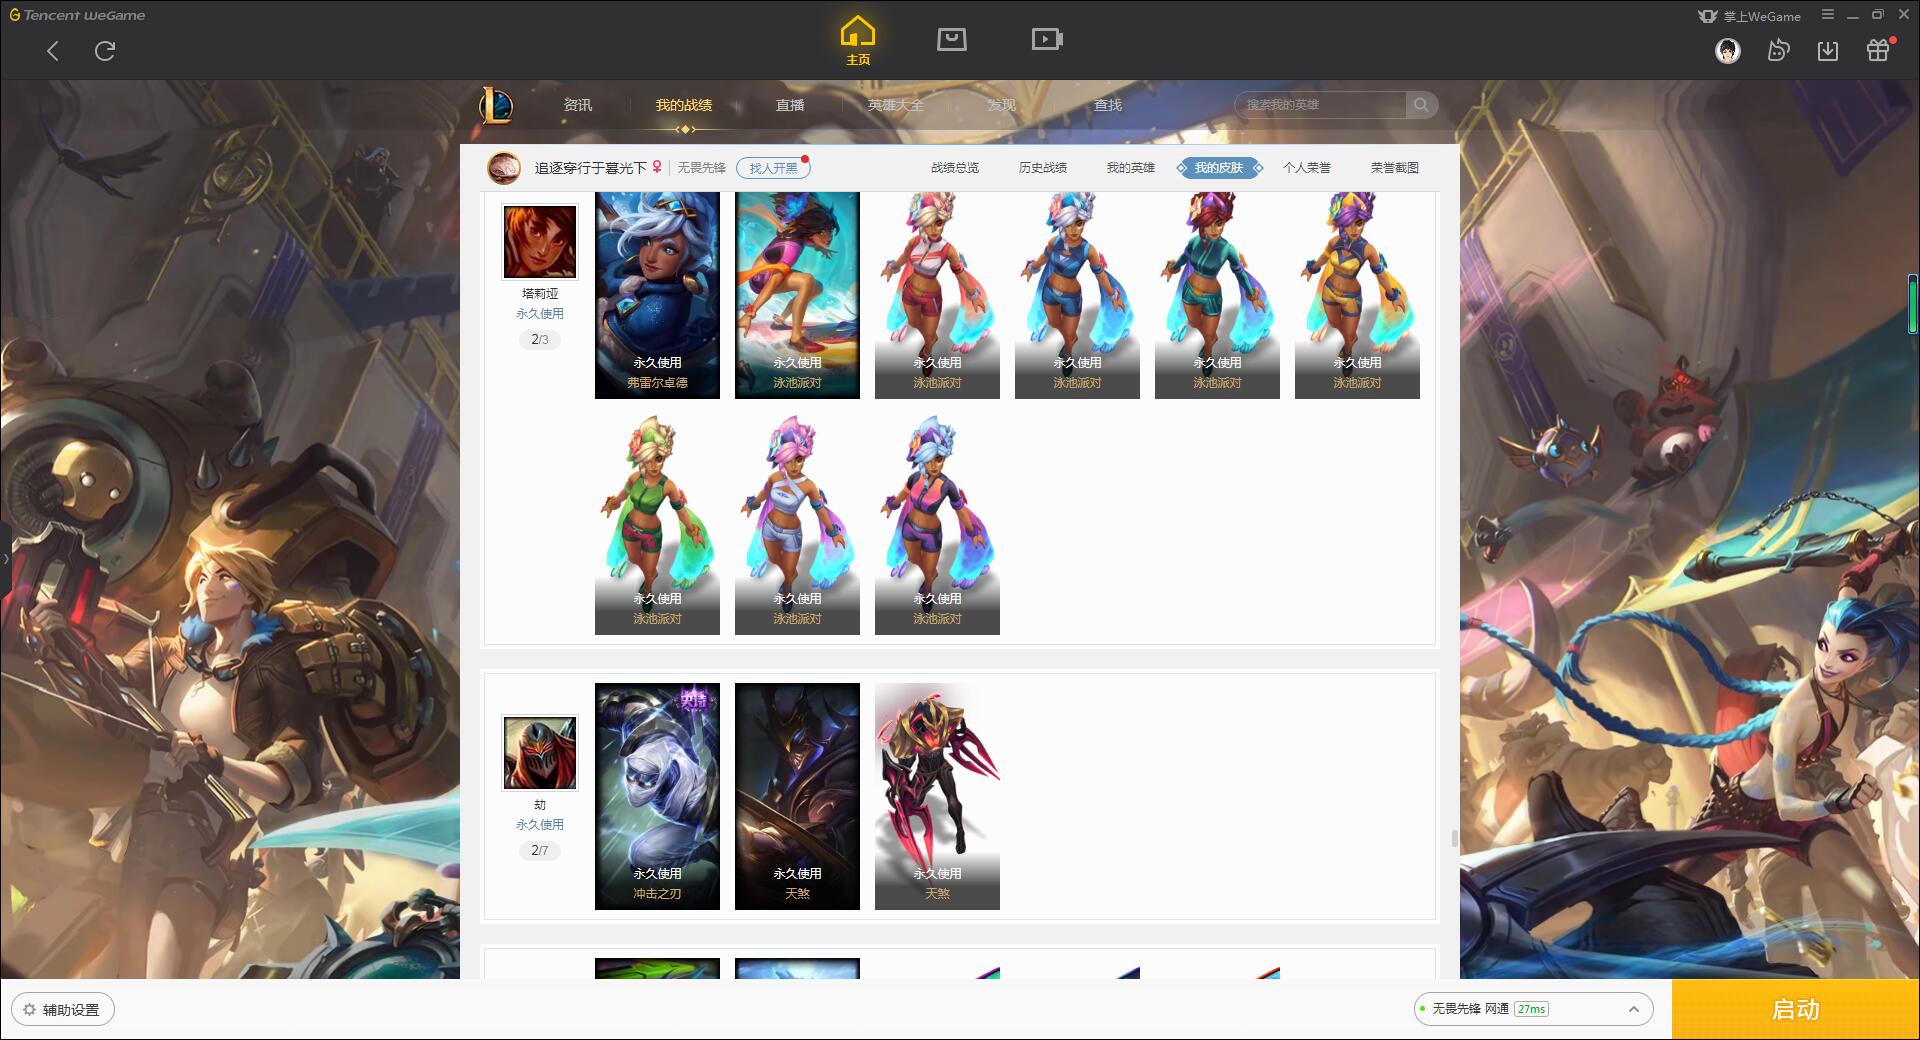Click 永久使用 under 塔莉垭
This screenshot has width=1920, height=1040.
point(540,314)
